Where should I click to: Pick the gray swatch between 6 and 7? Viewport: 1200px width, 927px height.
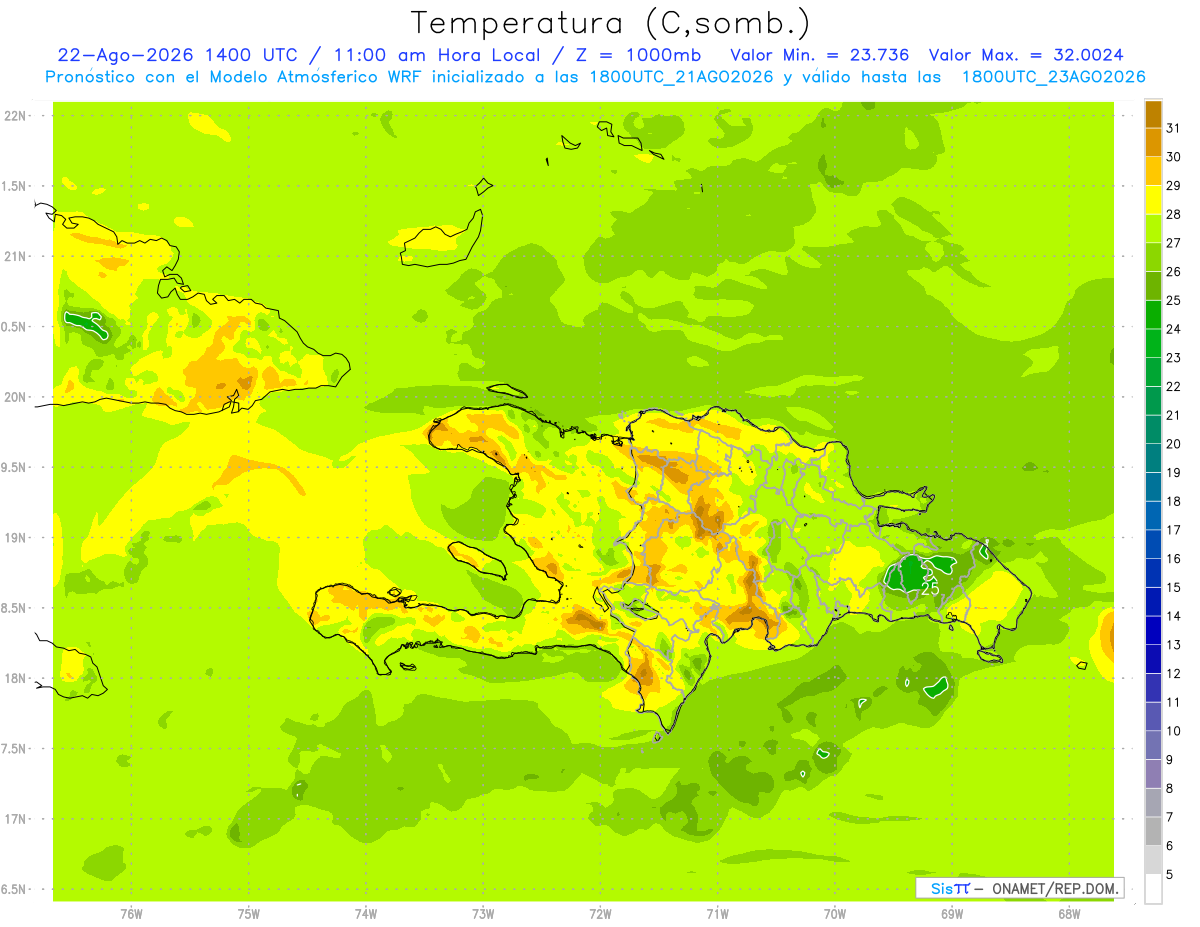click(x=1153, y=831)
